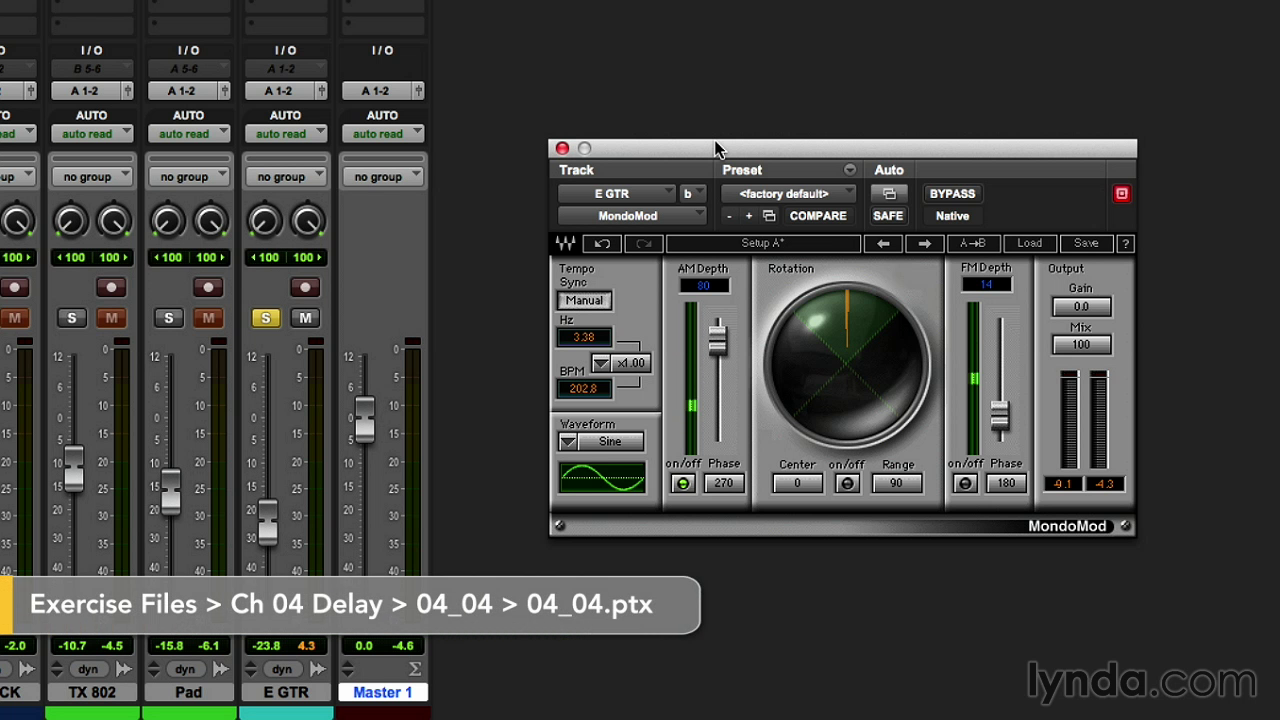
Task: Save the MondoMod preset
Action: pyautogui.click(x=1086, y=243)
